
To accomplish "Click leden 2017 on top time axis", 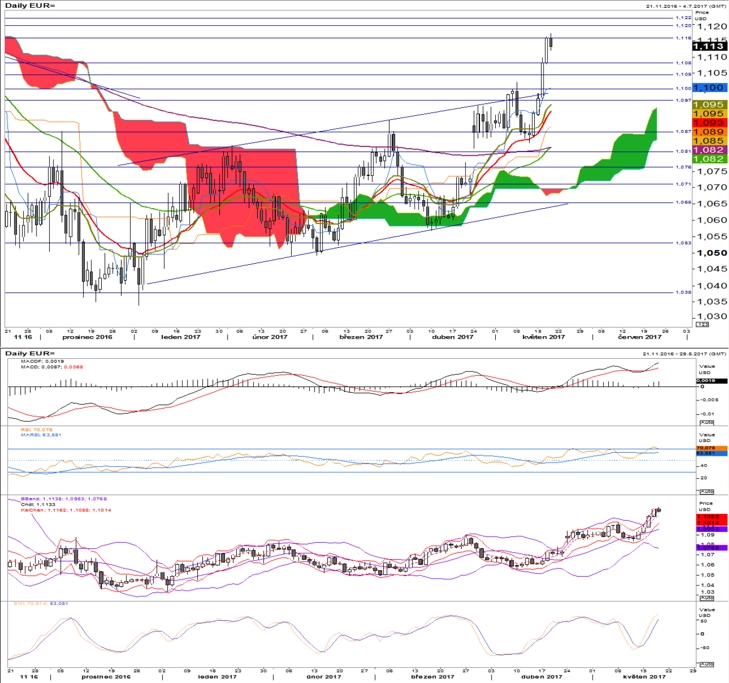I will [180, 337].
